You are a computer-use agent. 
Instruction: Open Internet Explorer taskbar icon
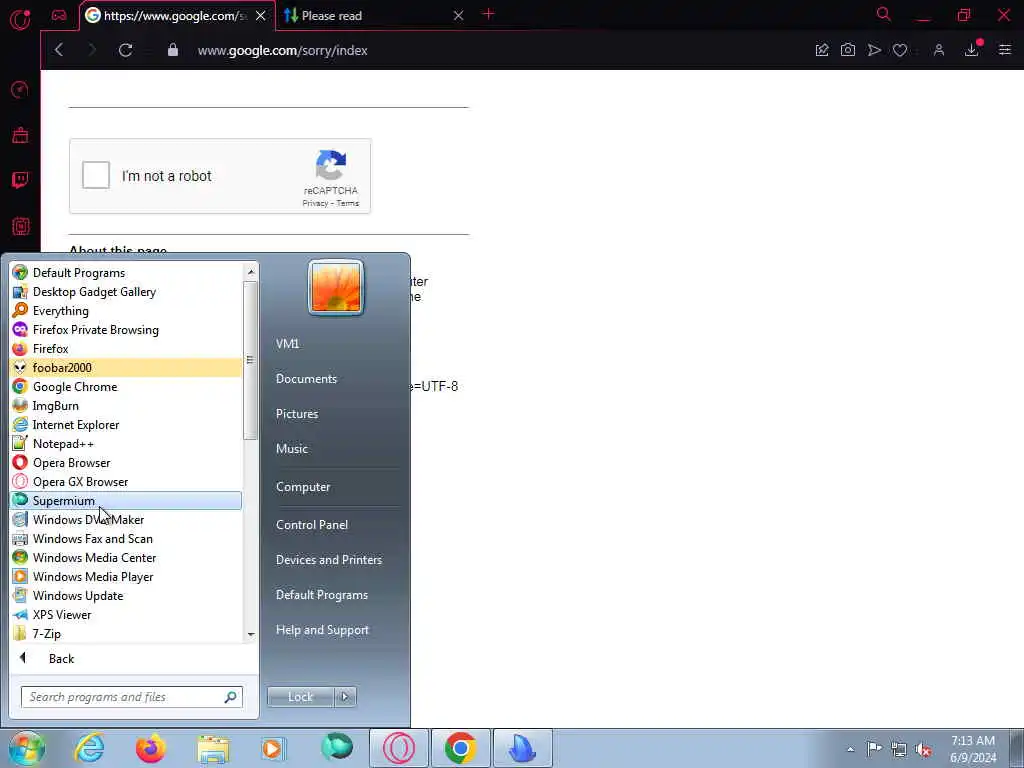coord(89,748)
